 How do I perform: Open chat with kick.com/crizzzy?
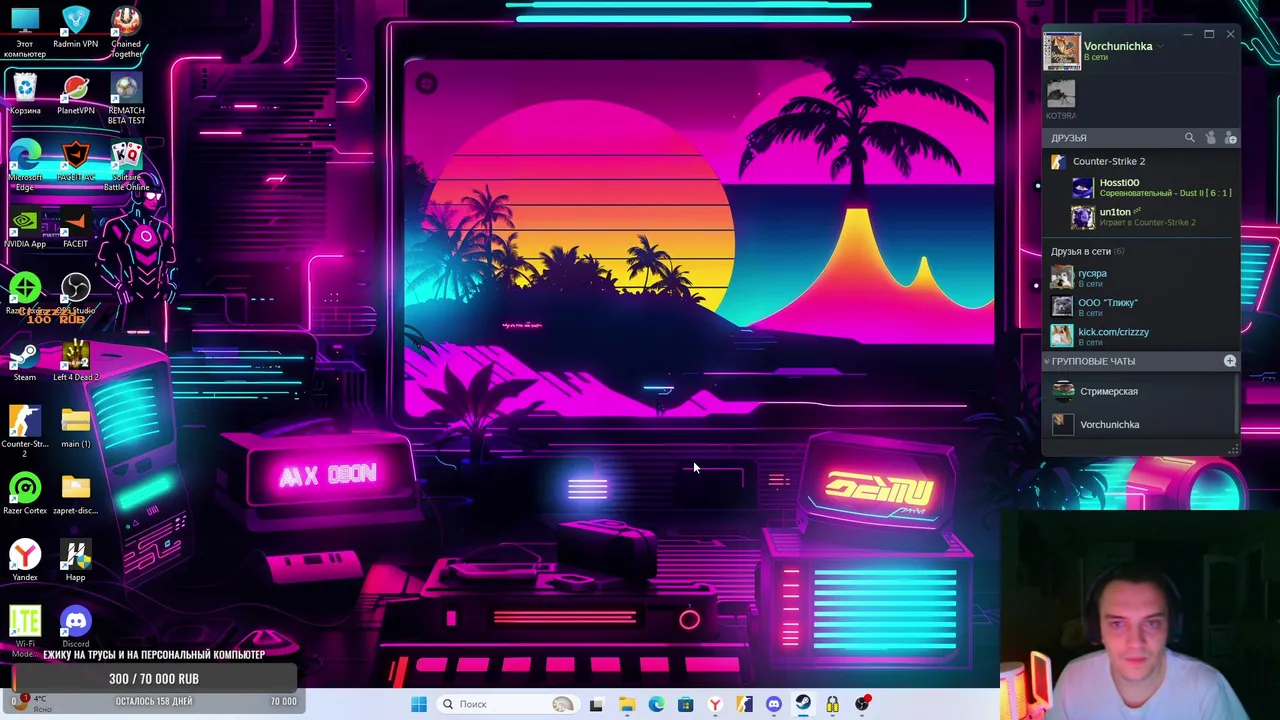[x=1141, y=336]
